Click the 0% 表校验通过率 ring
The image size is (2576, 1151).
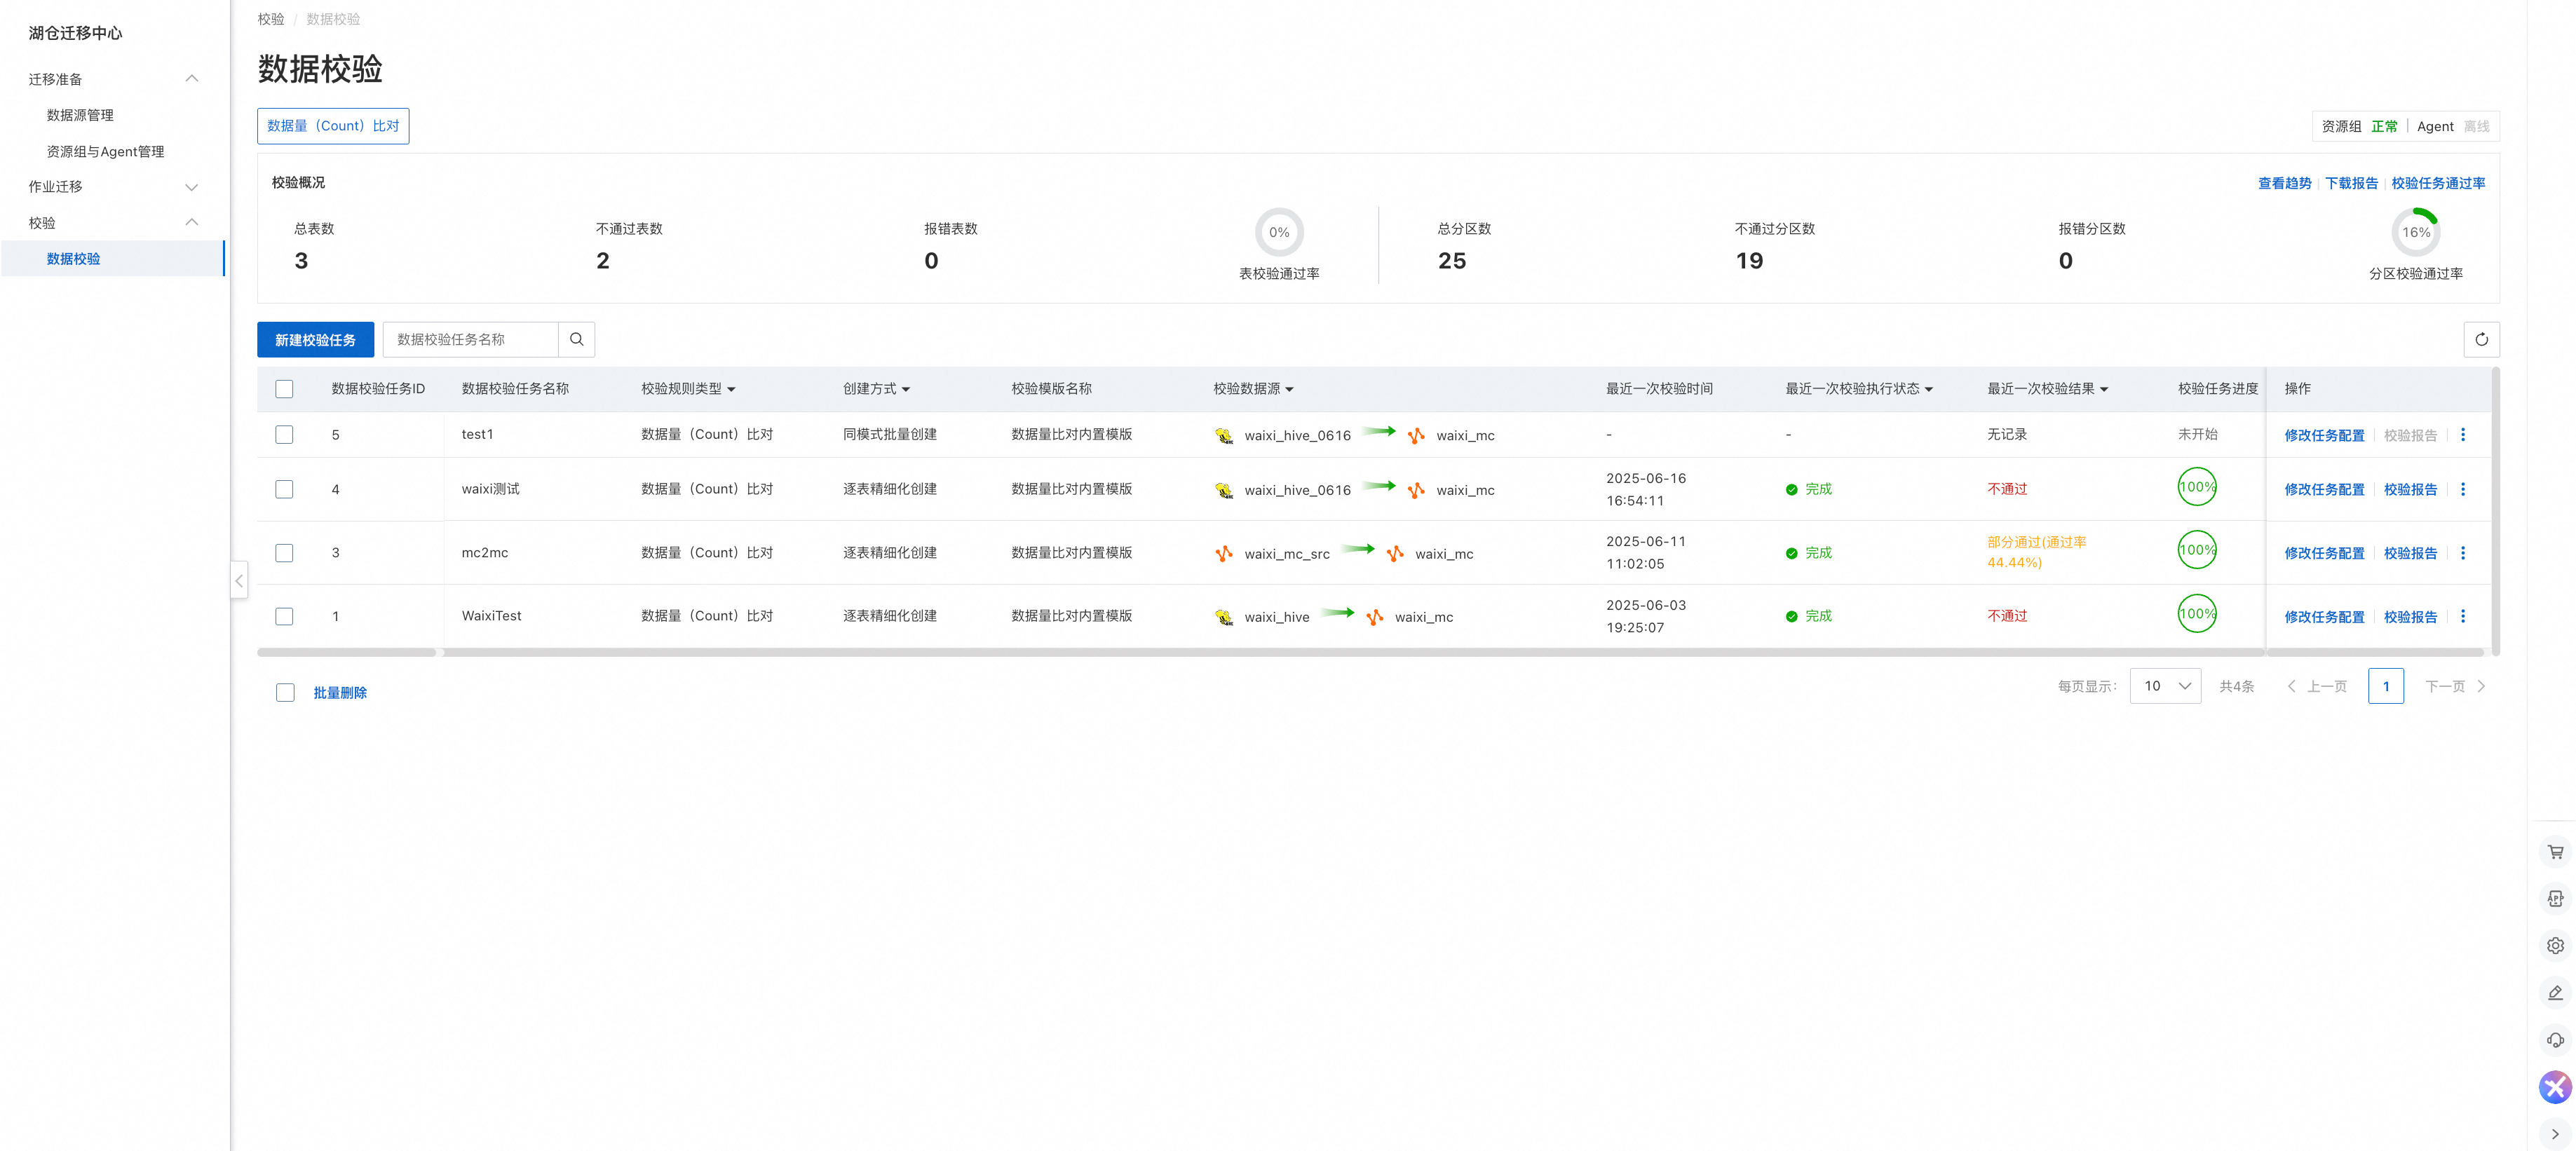click(x=1279, y=232)
